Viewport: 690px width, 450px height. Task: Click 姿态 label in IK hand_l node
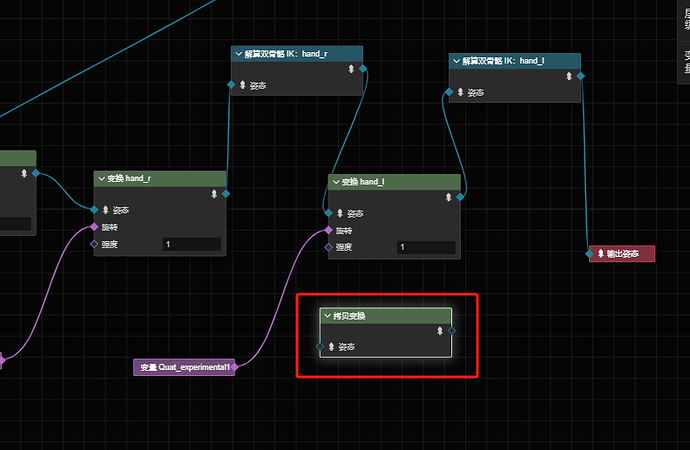point(476,93)
